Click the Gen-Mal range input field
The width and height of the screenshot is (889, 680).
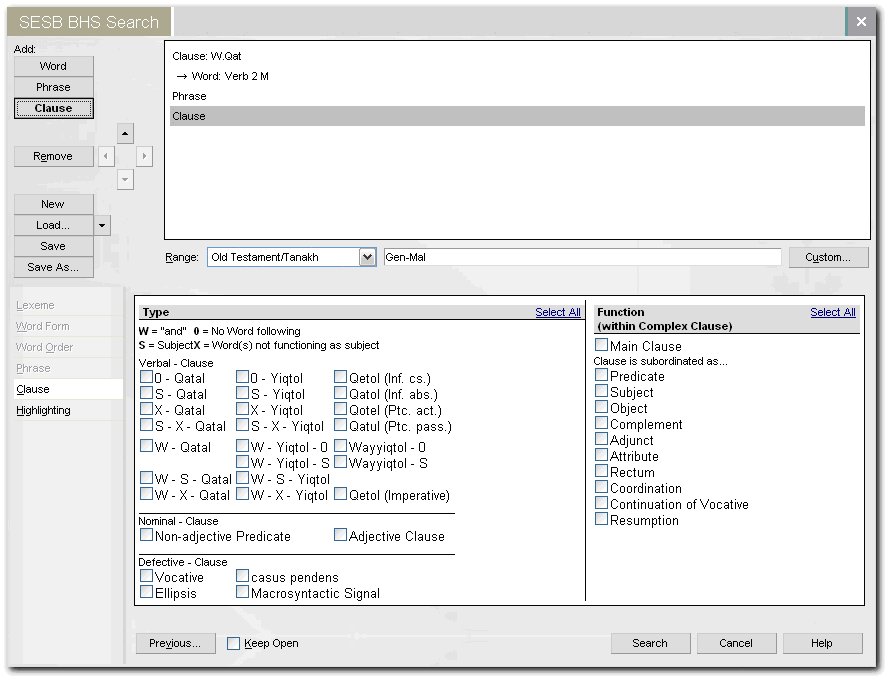(582, 257)
